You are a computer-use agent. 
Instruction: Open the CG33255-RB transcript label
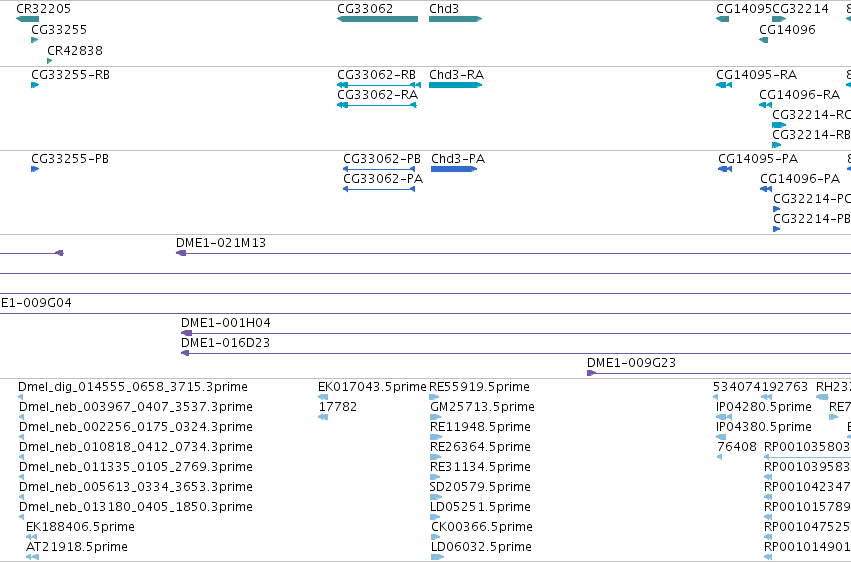[71, 74]
